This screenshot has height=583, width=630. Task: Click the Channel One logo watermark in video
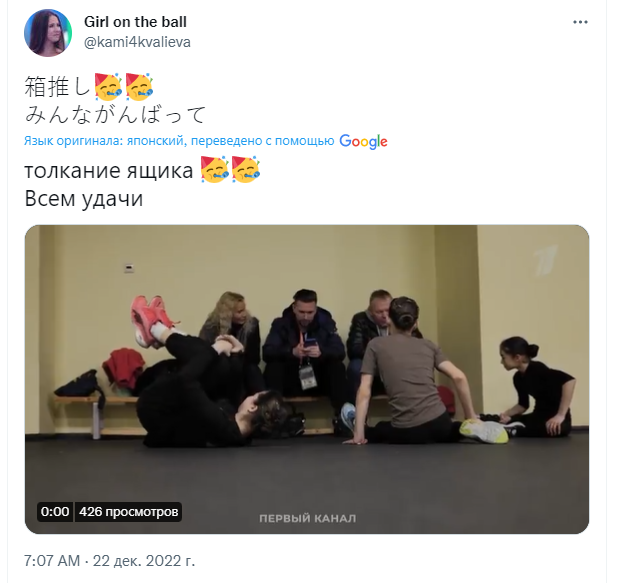(546, 261)
